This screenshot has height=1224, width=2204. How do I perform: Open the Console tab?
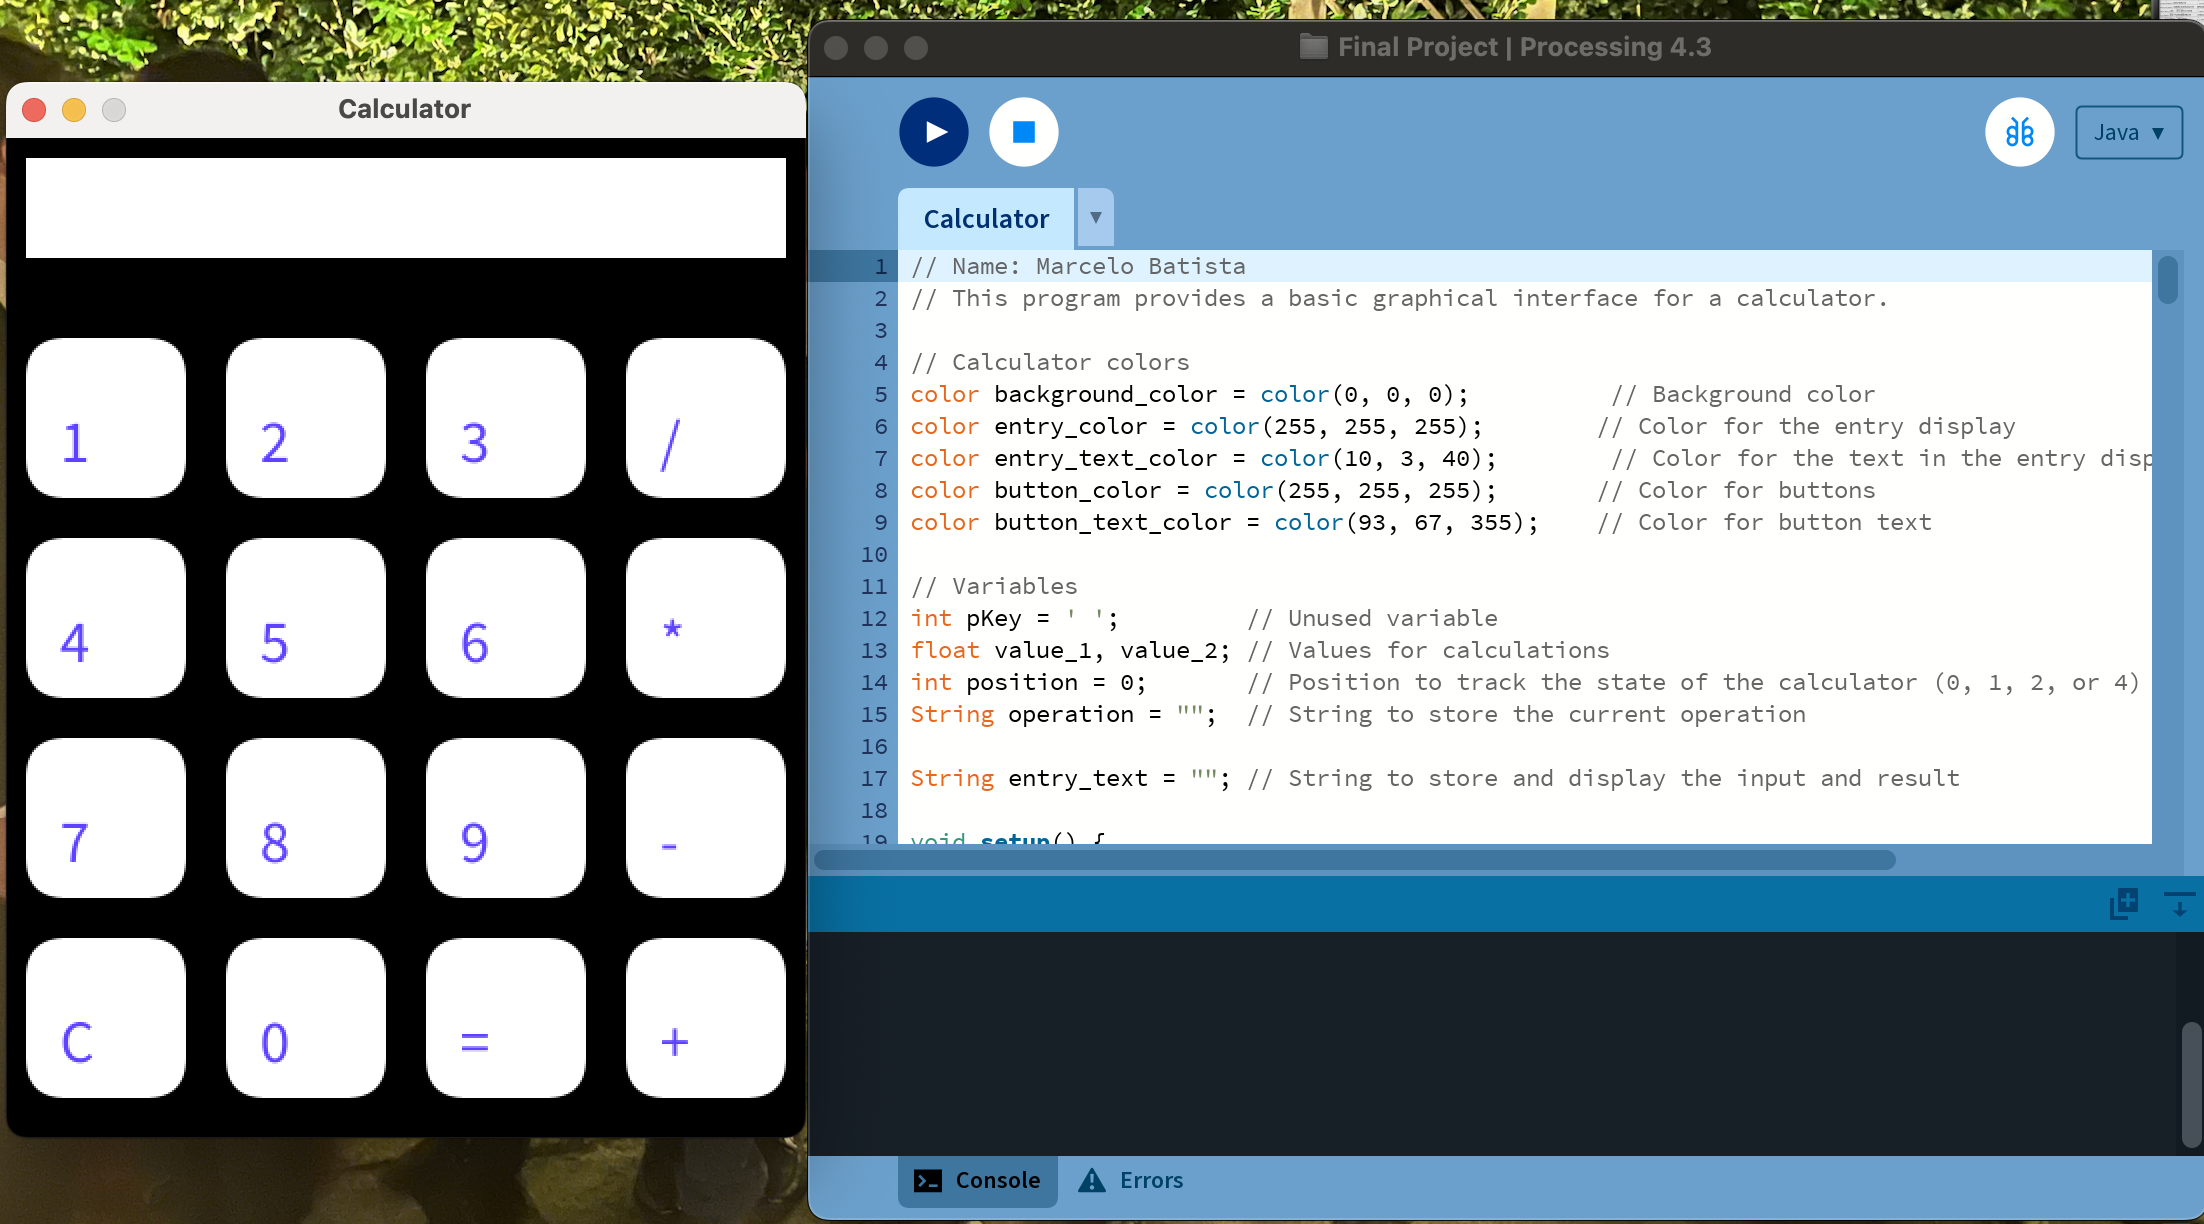click(978, 1180)
